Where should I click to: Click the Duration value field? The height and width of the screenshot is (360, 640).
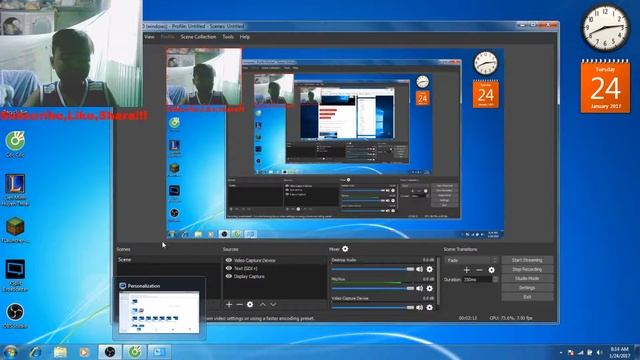[x=478, y=280]
